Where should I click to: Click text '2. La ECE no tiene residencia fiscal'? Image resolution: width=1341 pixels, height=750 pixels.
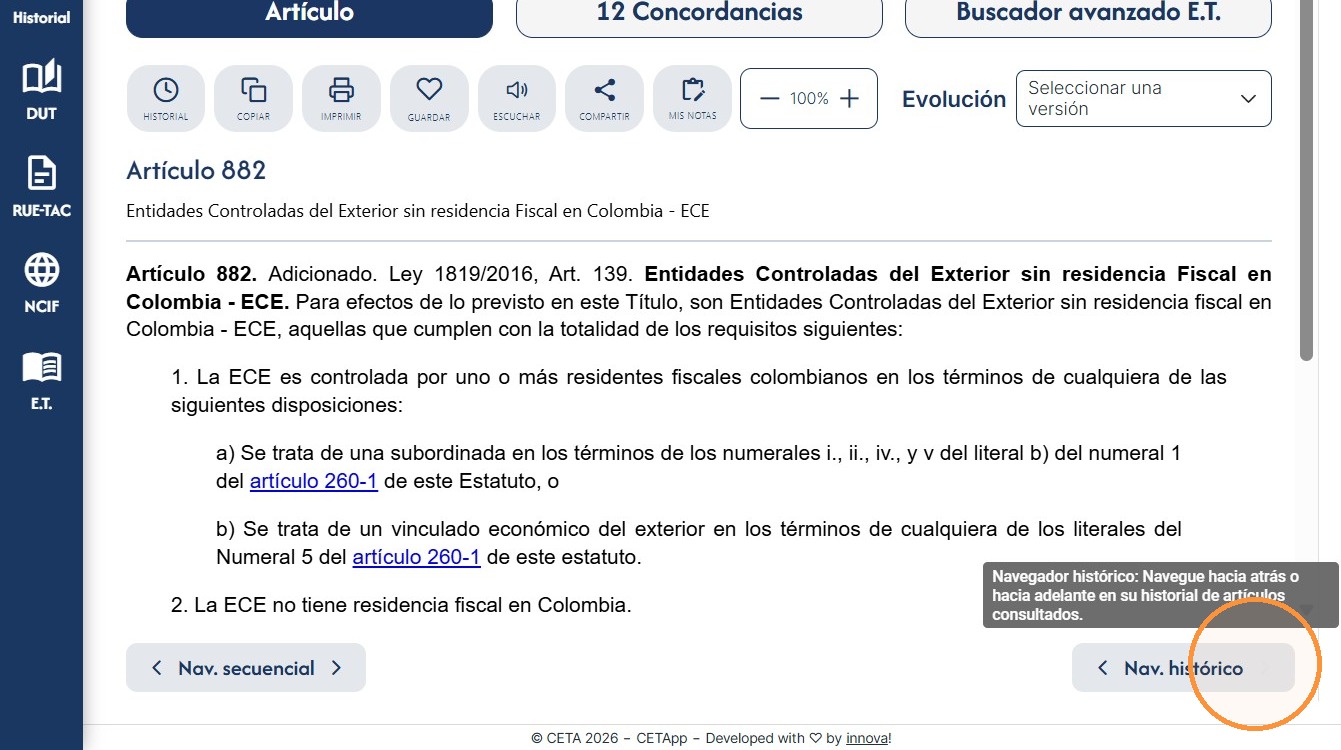coord(401,605)
